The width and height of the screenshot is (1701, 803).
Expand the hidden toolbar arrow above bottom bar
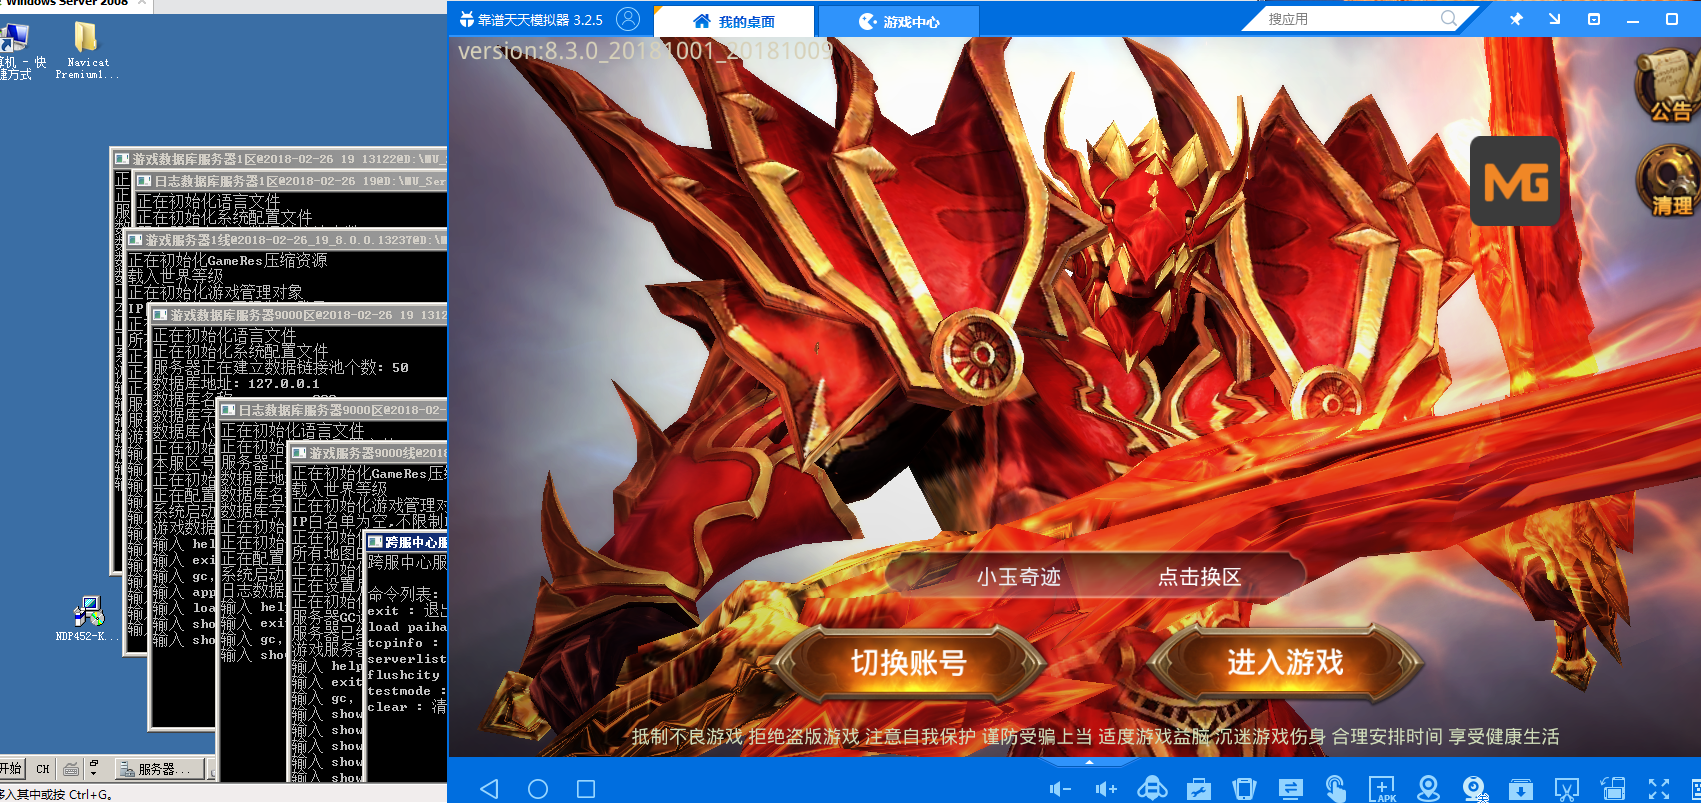[1089, 762]
